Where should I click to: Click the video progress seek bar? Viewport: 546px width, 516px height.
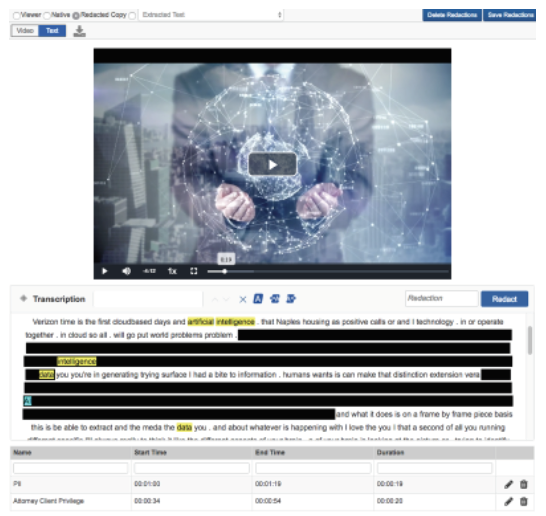(327, 271)
